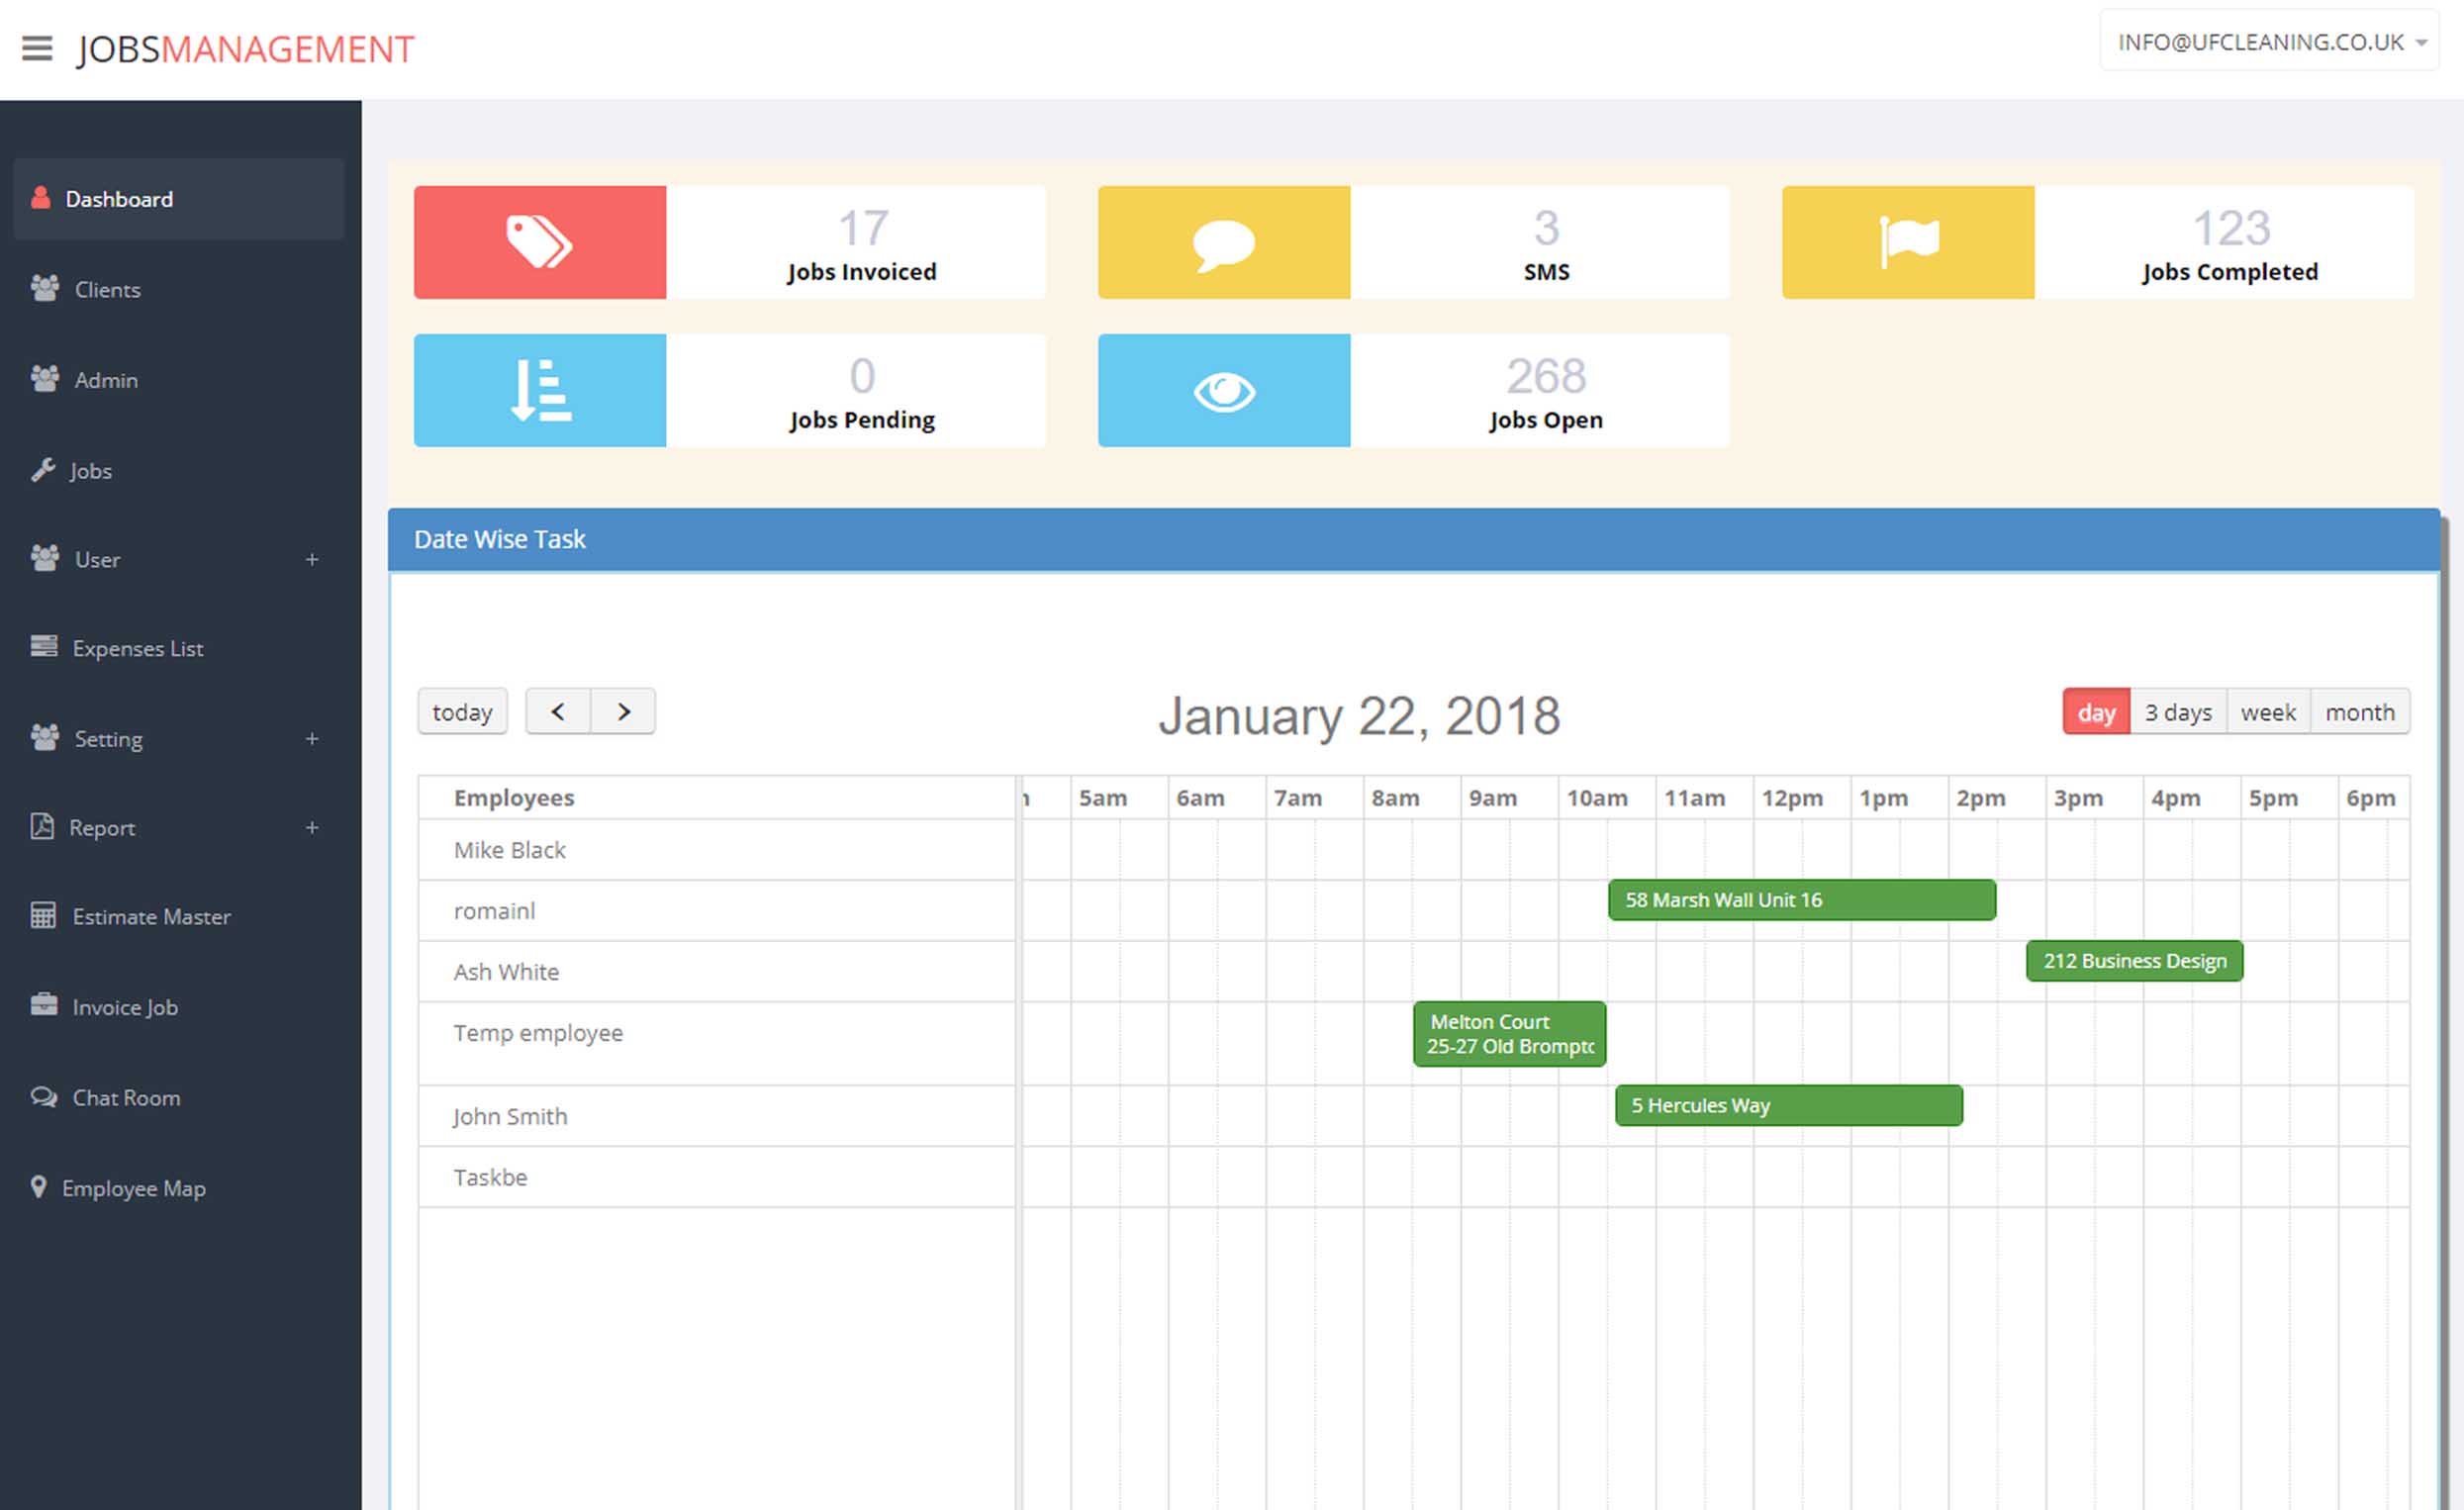Click the Jobs Completed flag icon
The width and height of the screenshot is (2464, 1510).
pos(1907,242)
